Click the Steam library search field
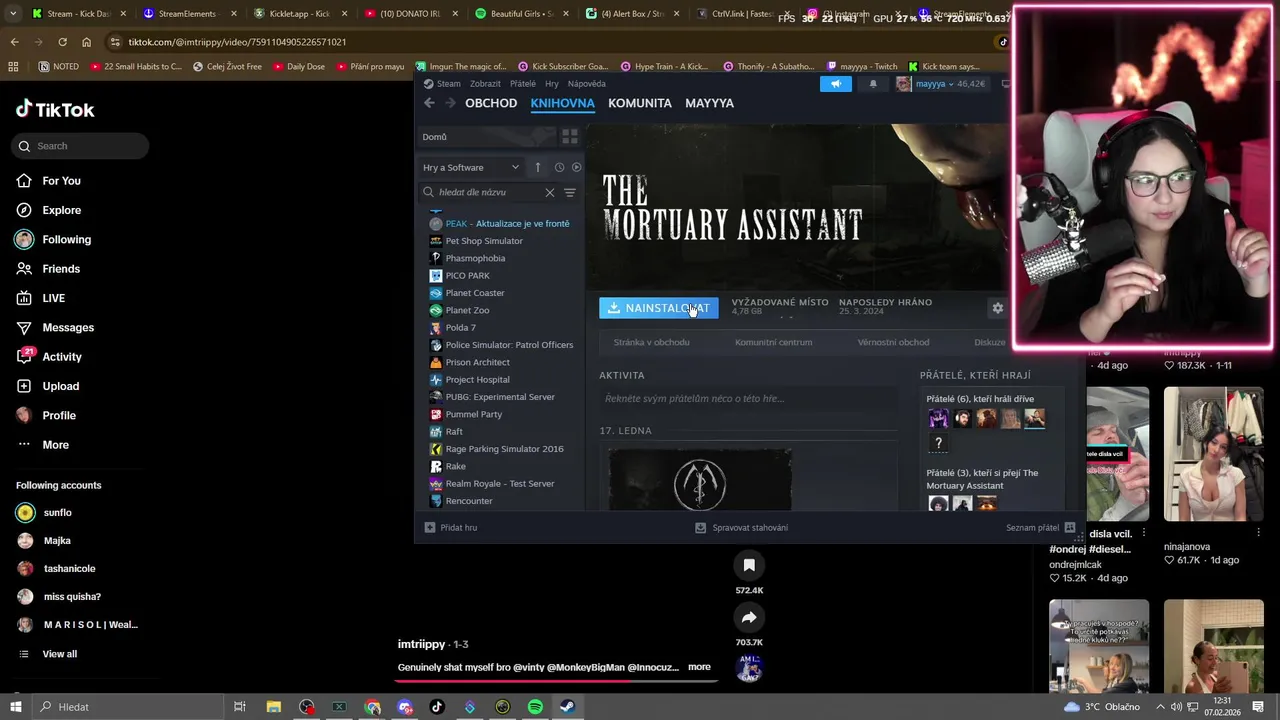 [486, 192]
